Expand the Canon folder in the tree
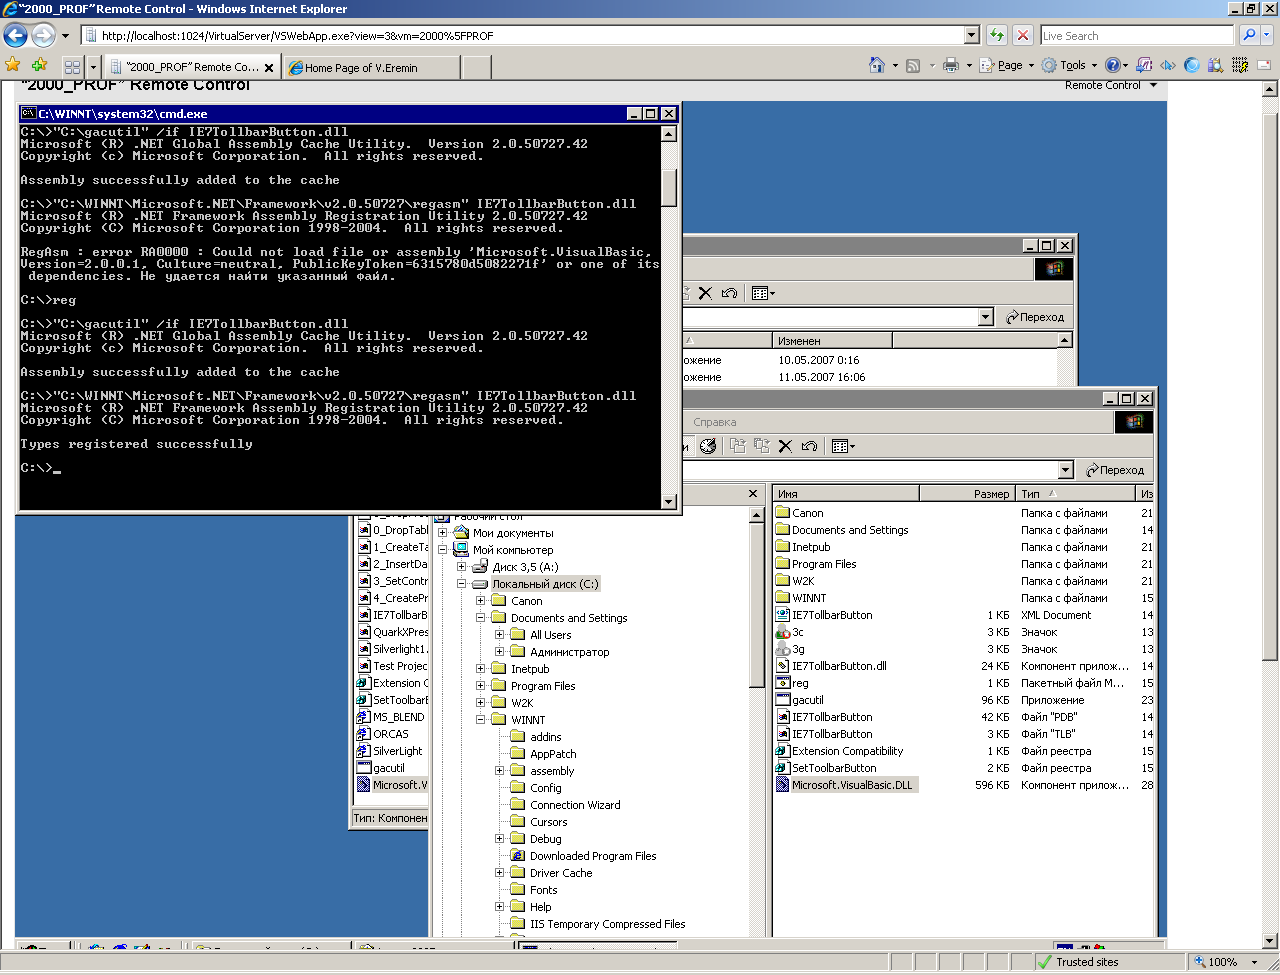The height and width of the screenshot is (975, 1280). click(x=481, y=601)
